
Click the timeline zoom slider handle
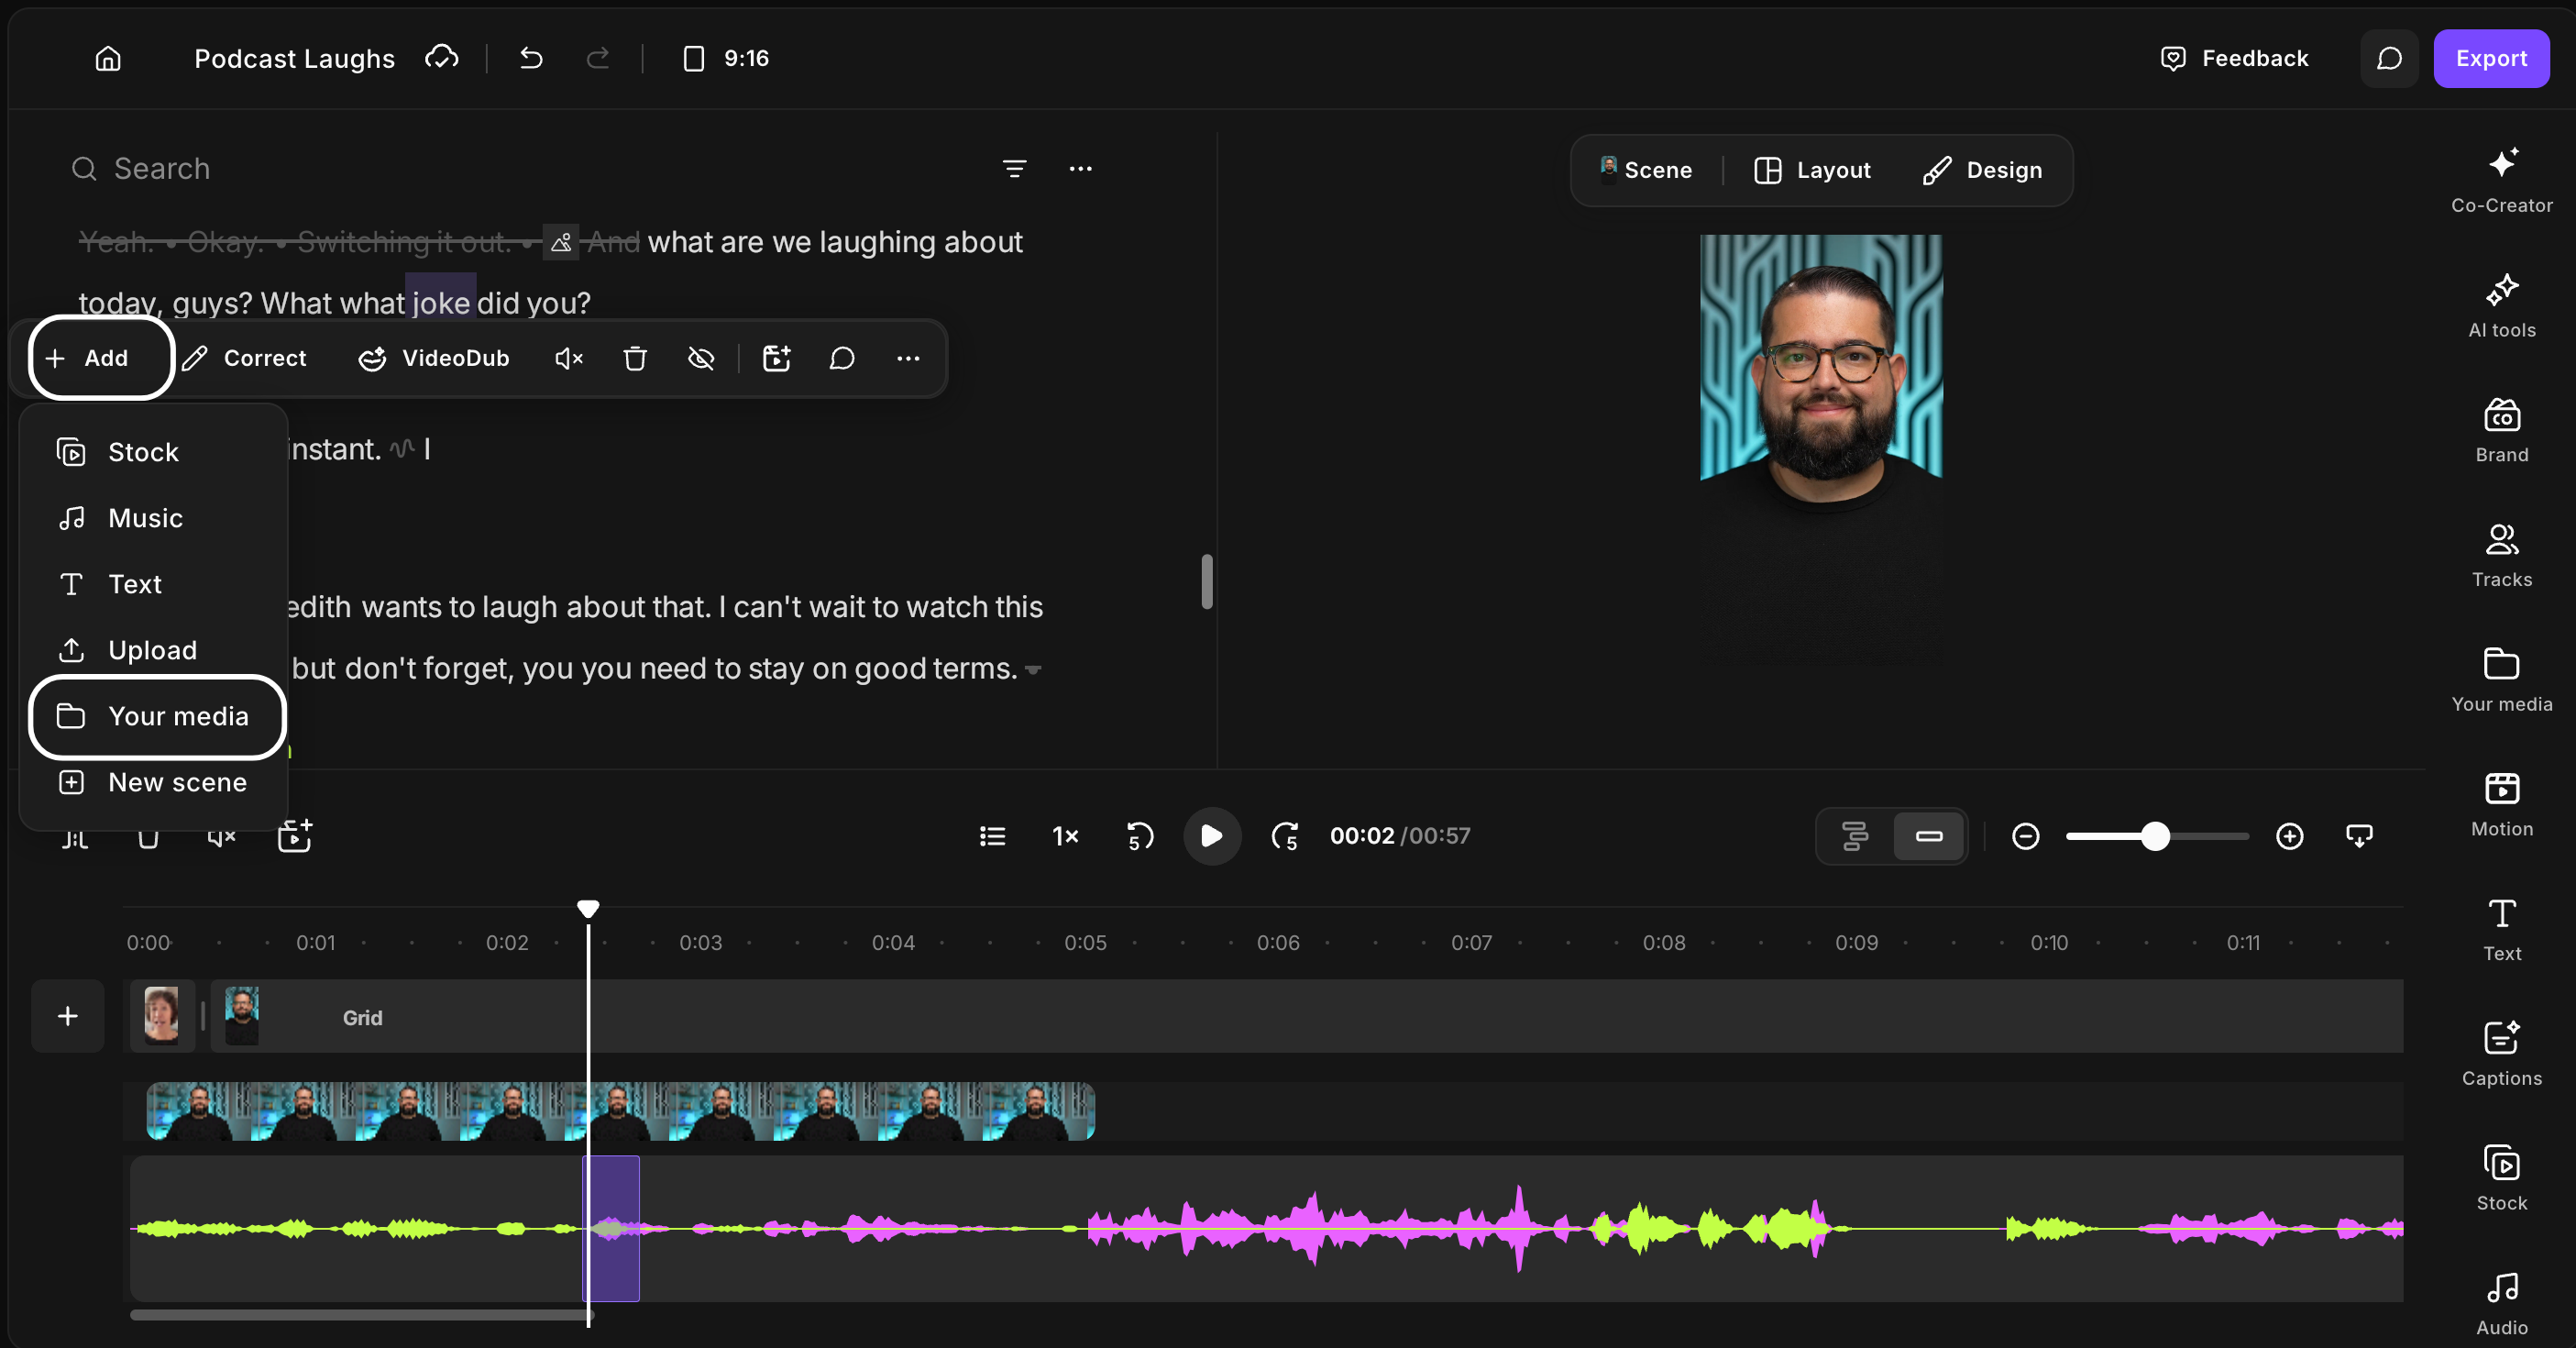coord(2155,836)
